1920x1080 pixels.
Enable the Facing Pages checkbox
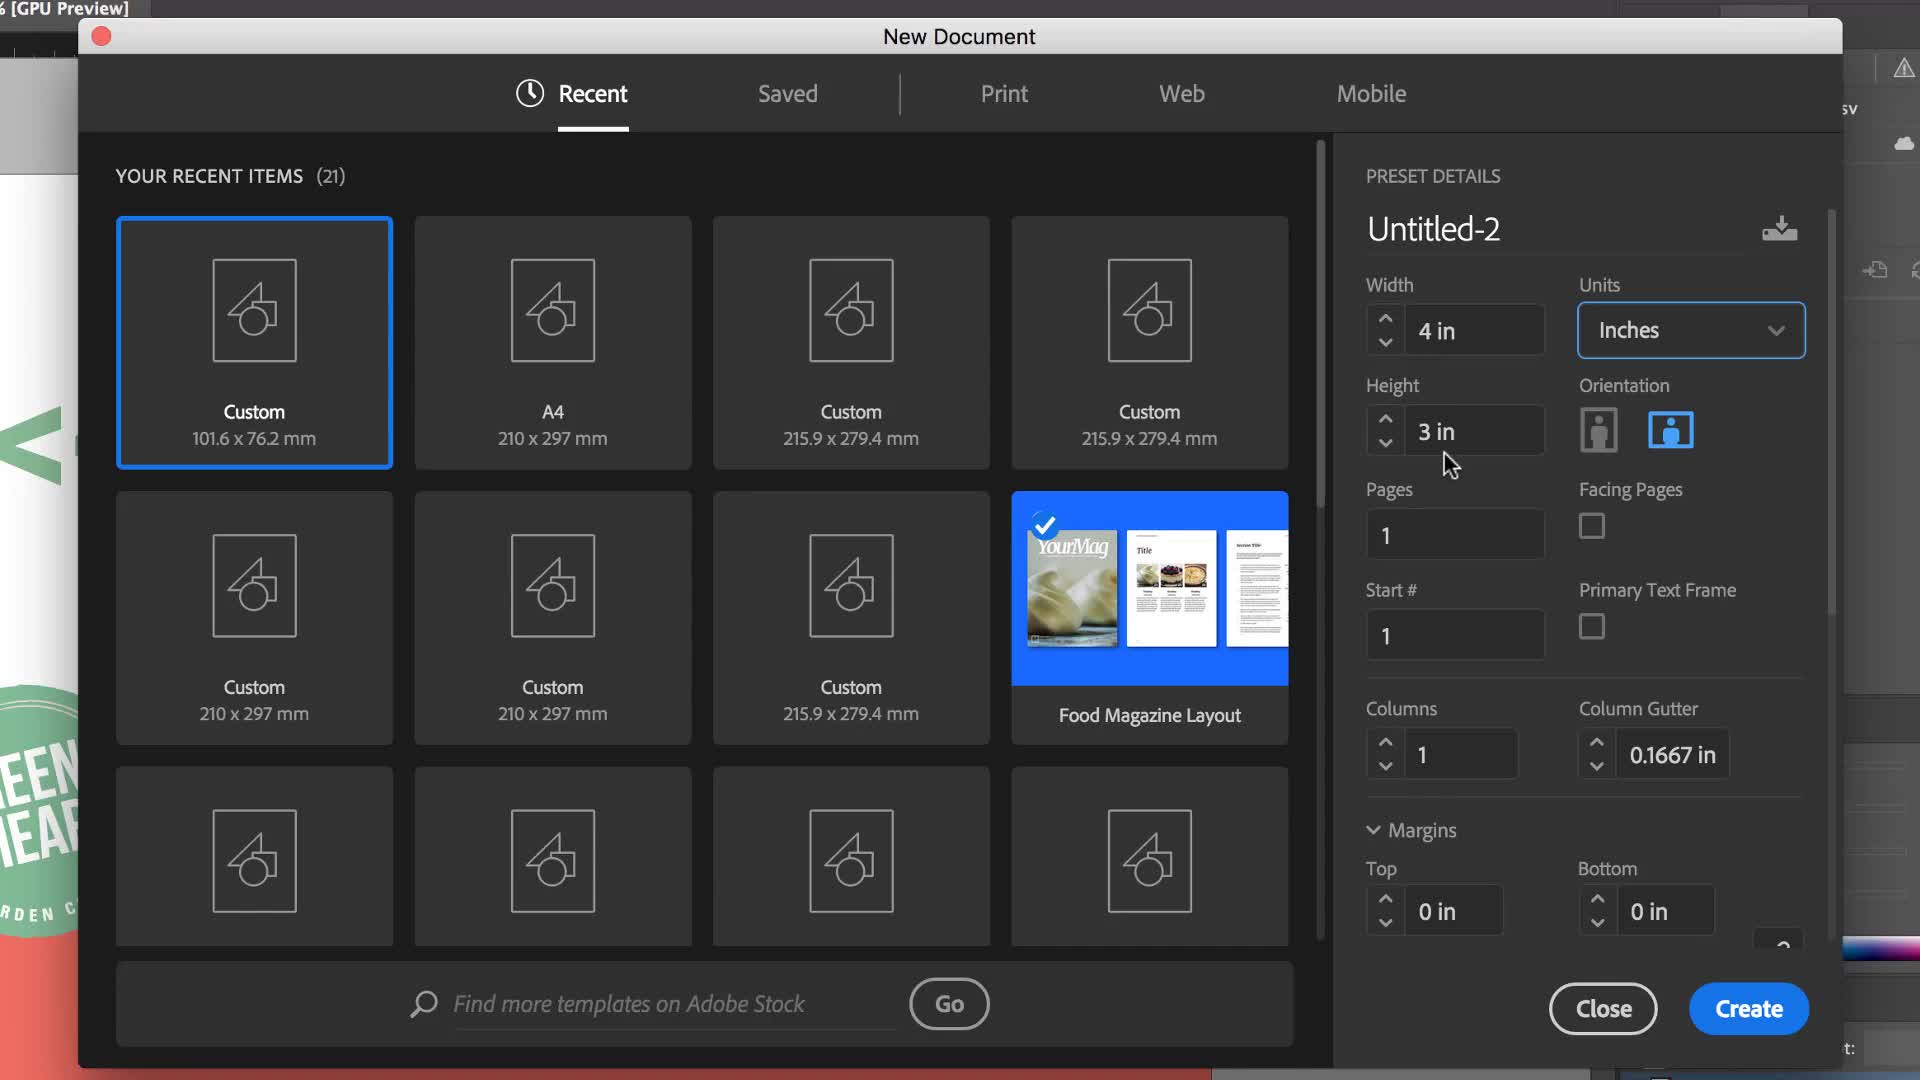pyautogui.click(x=1592, y=526)
